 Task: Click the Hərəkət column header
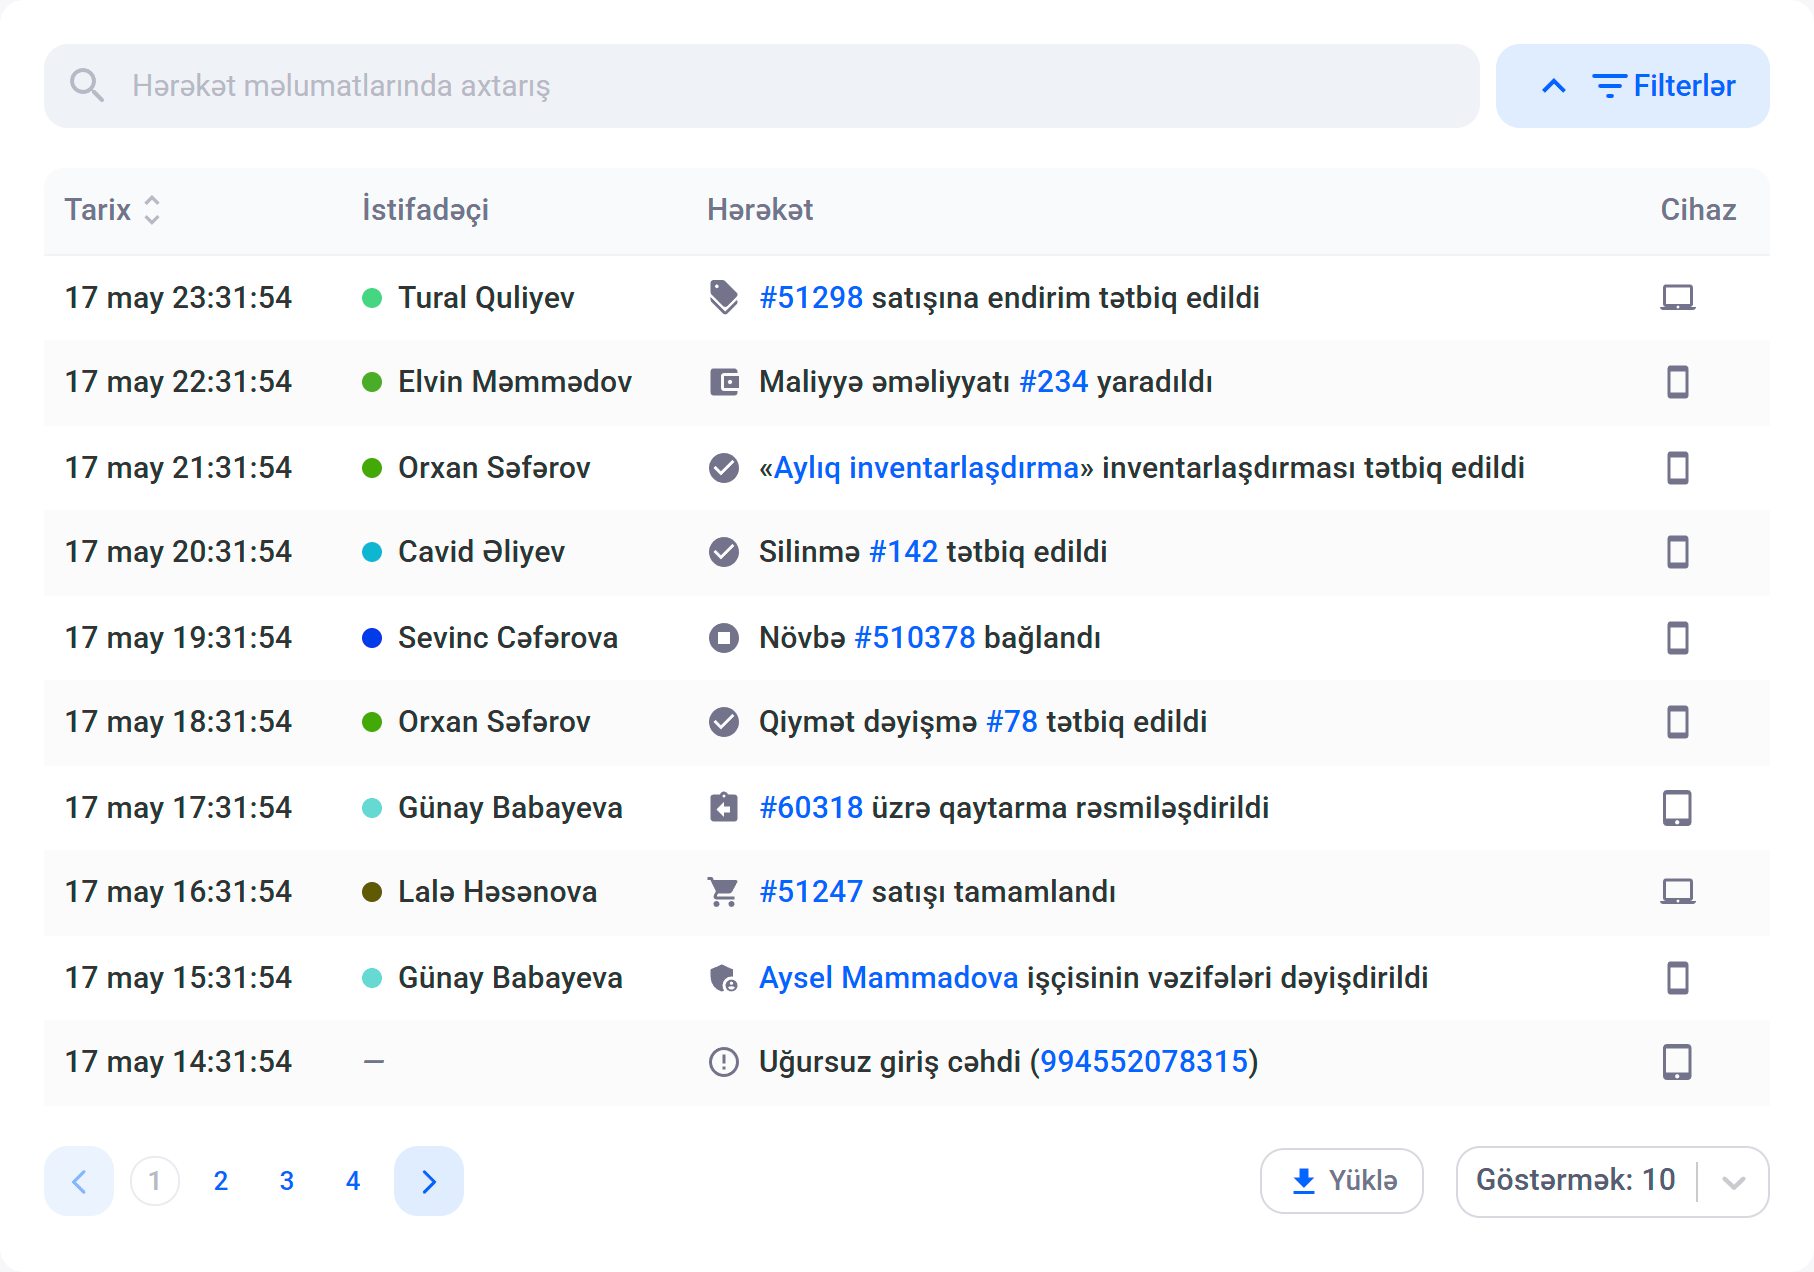coord(760,210)
